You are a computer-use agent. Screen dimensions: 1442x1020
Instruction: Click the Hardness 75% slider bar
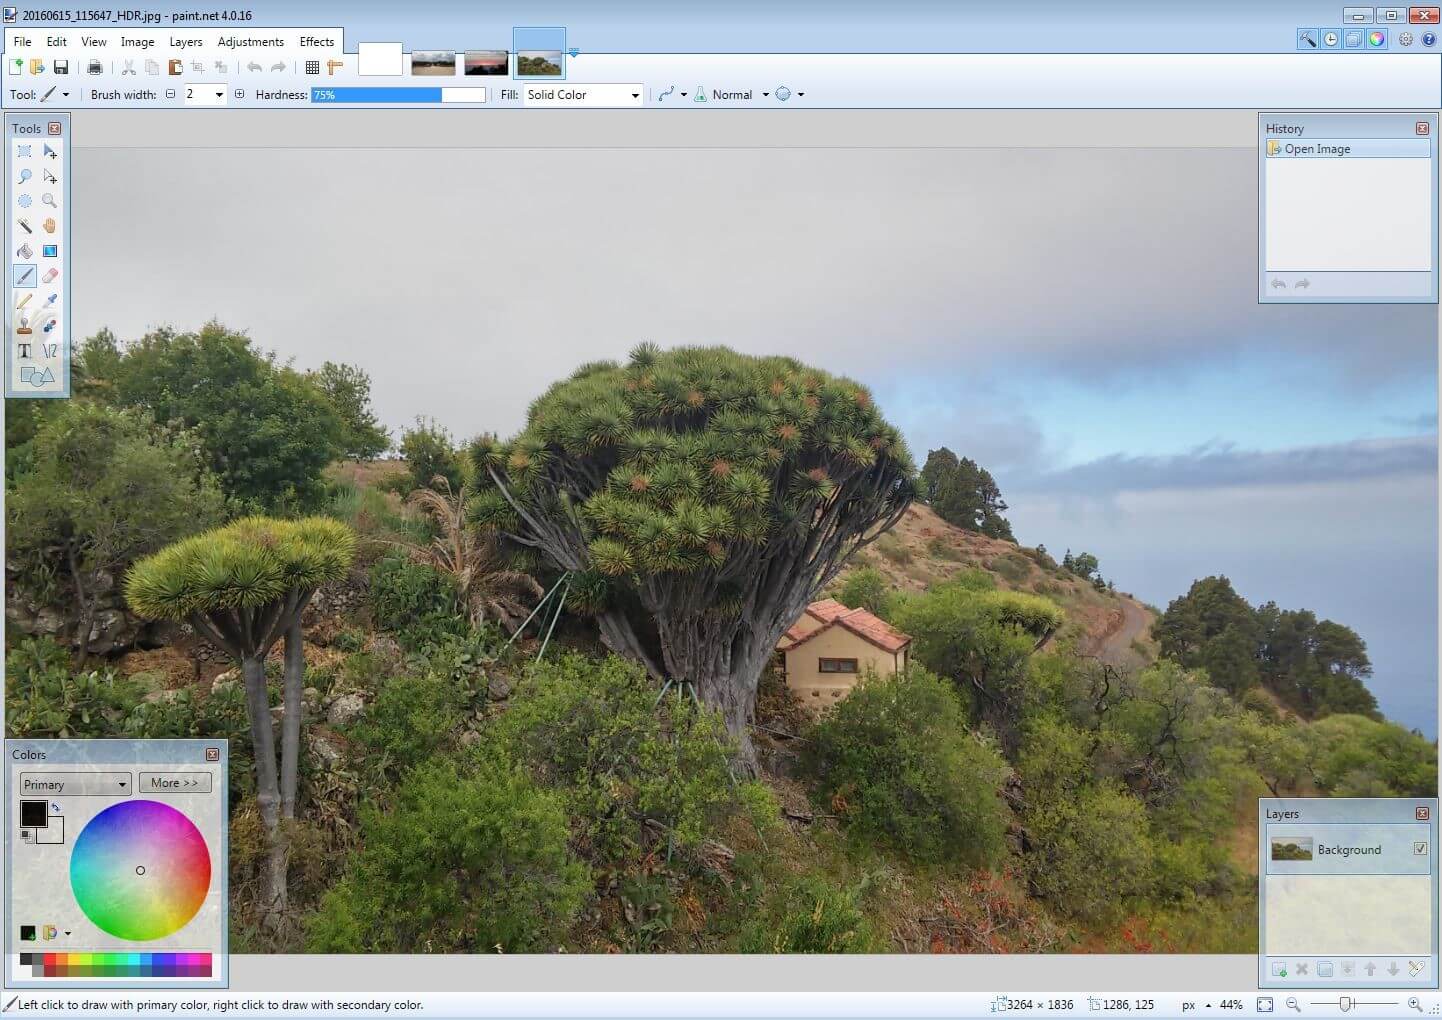point(398,95)
